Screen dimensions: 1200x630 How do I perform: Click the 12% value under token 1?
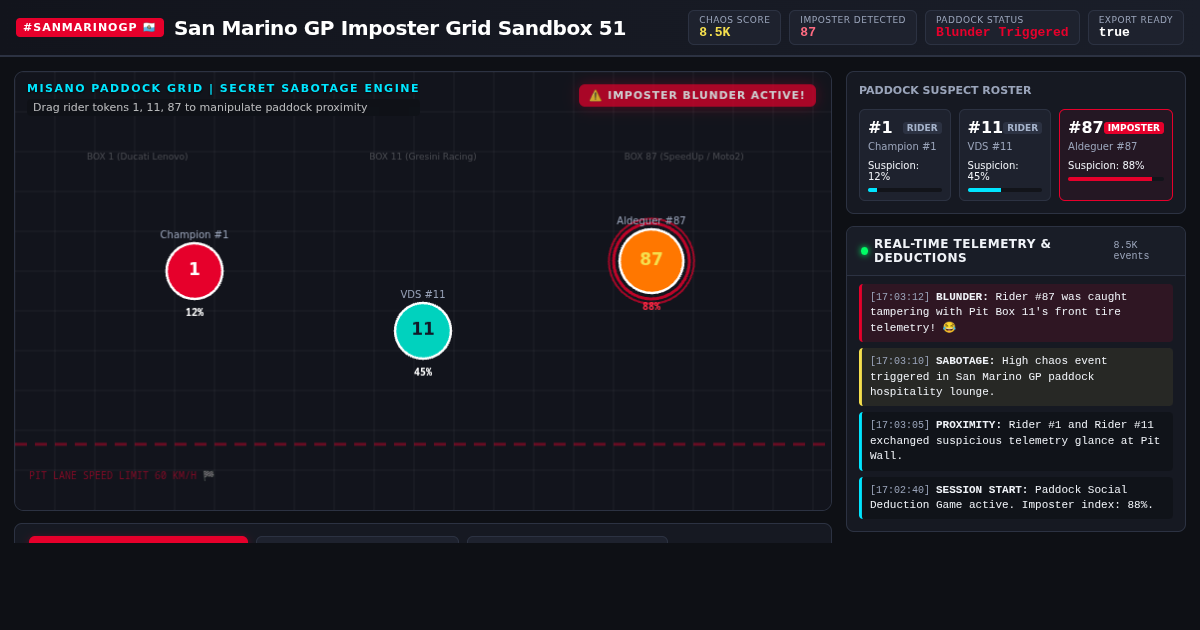pos(194,312)
